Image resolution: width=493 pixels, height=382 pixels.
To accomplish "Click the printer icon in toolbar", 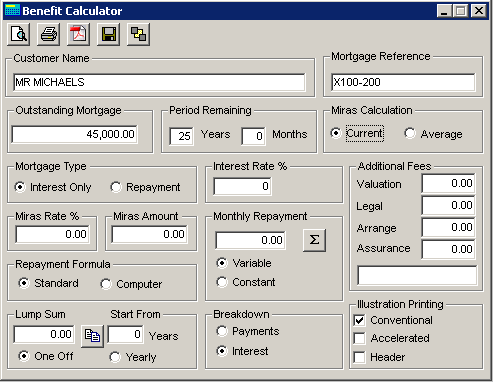I will pyautogui.click(x=49, y=34).
